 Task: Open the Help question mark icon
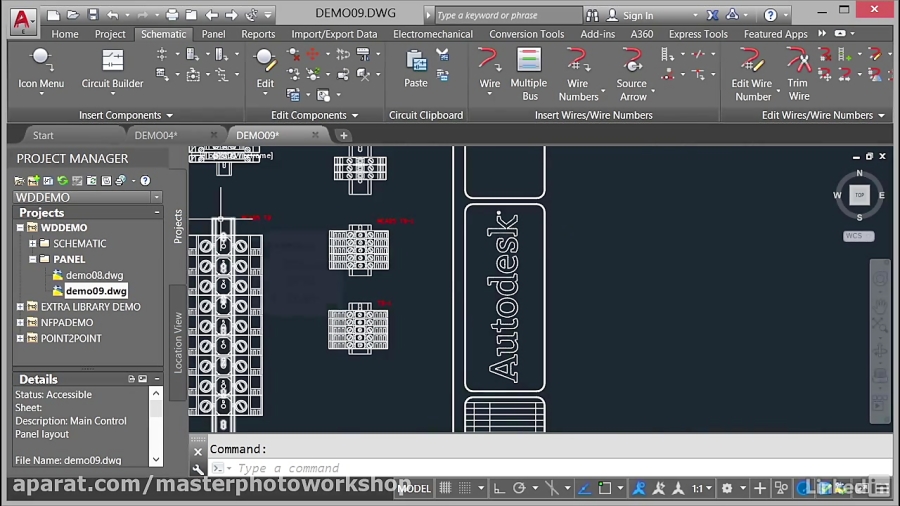pyautogui.click(x=770, y=15)
